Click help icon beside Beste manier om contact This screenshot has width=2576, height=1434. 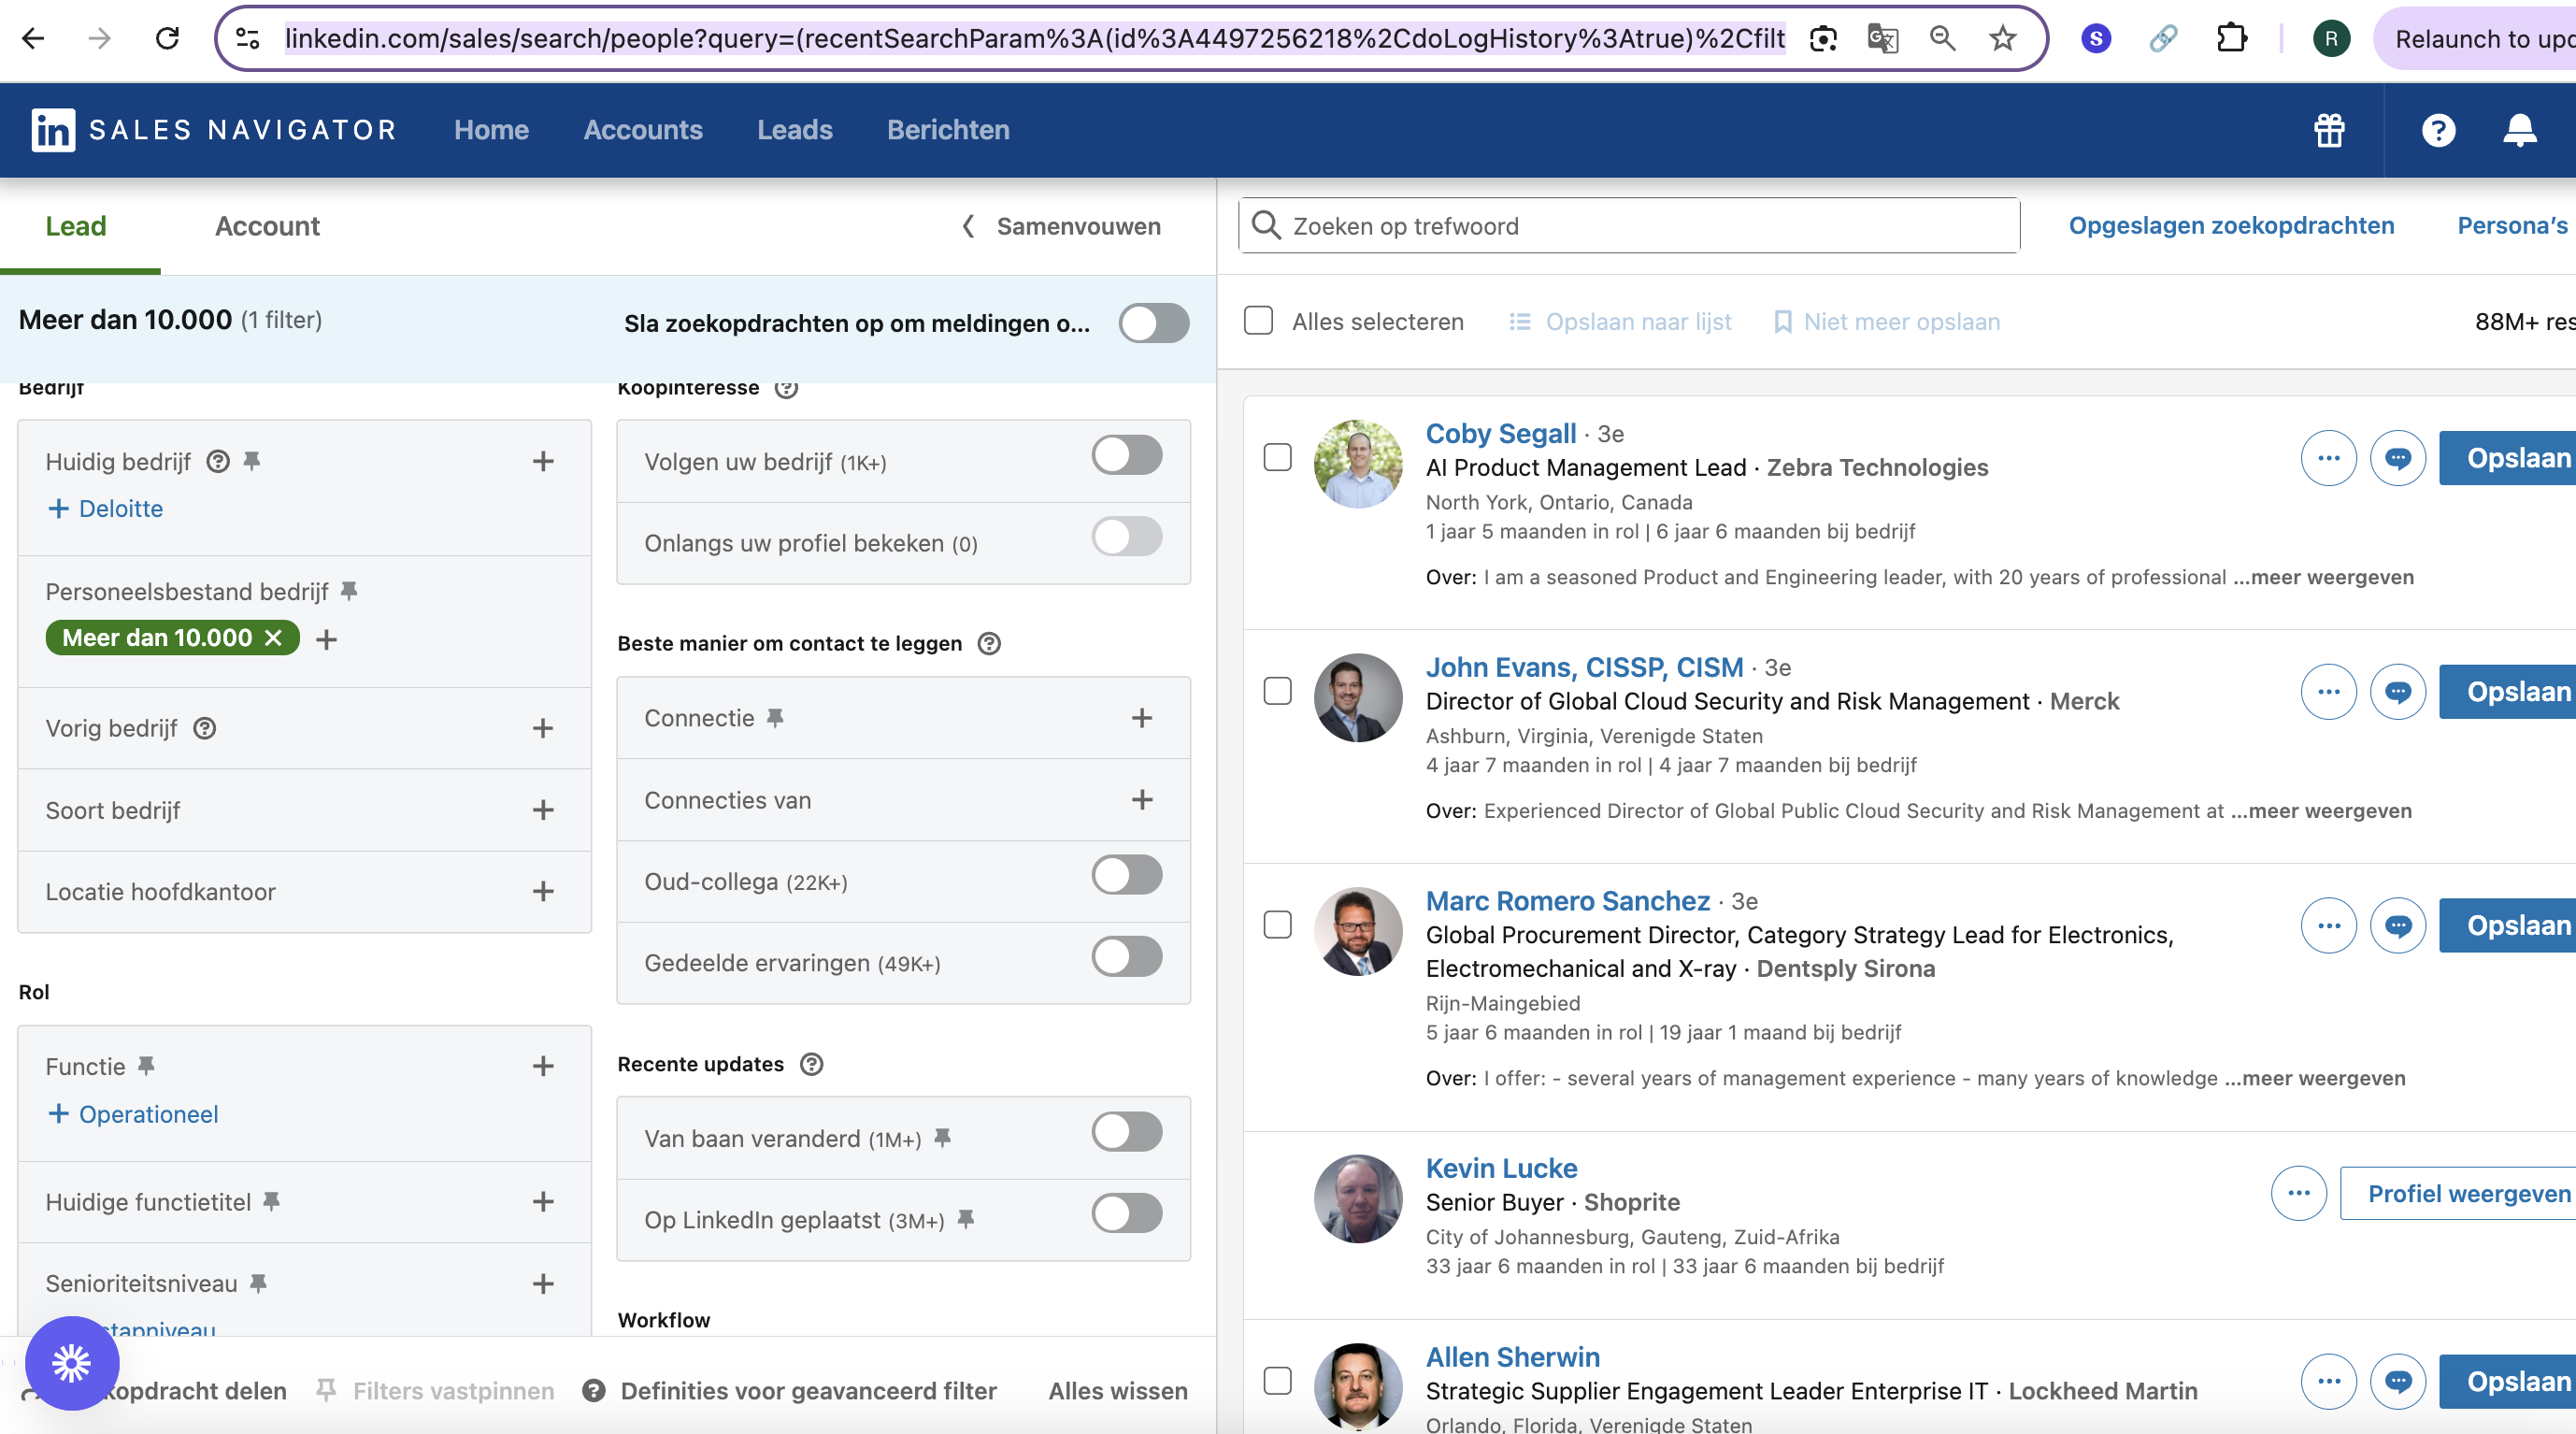pyautogui.click(x=988, y=643)
